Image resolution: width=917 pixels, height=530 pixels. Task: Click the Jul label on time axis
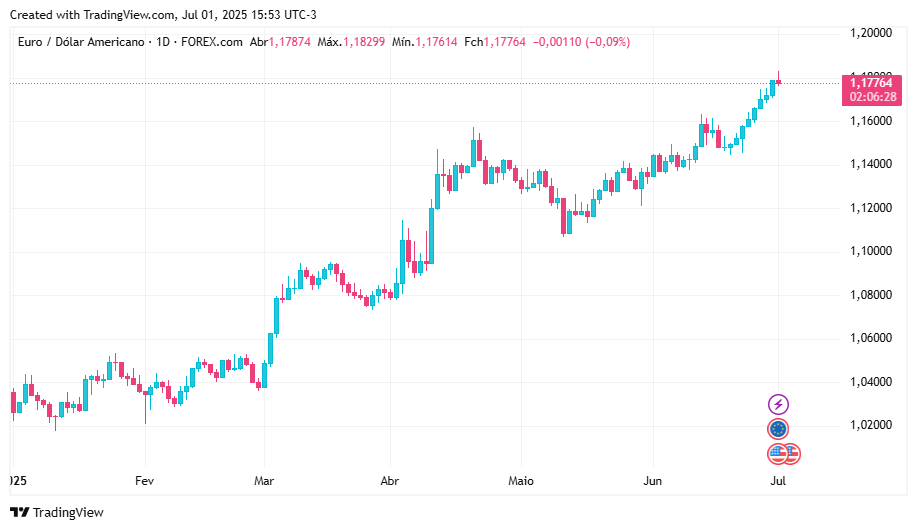778,481
